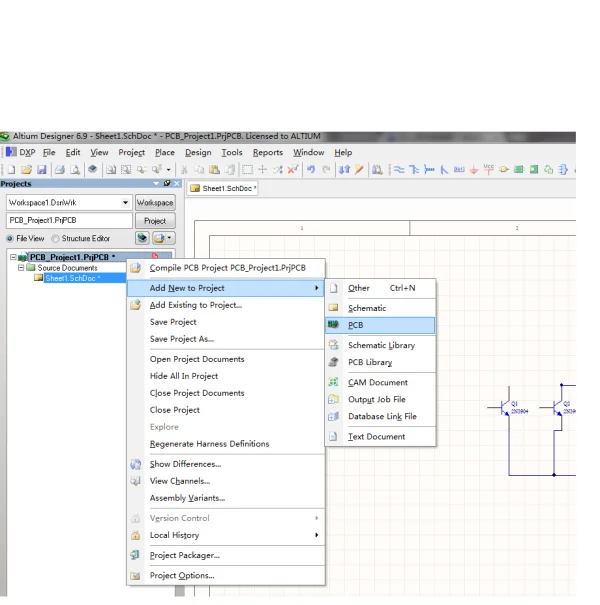Open the Projects panel options dropdown arrow
The width and height of the screenshot is (600, 605).
click(156, 183)
